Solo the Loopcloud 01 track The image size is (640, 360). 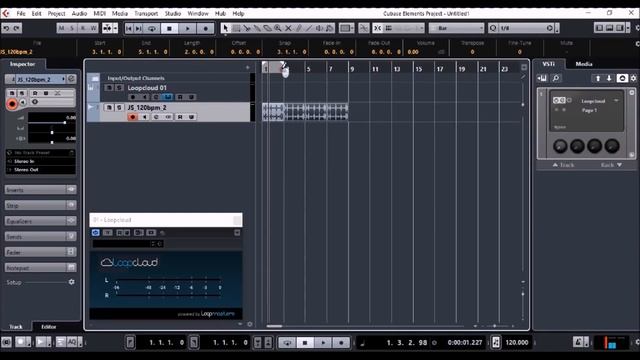[x=119, y=88]
